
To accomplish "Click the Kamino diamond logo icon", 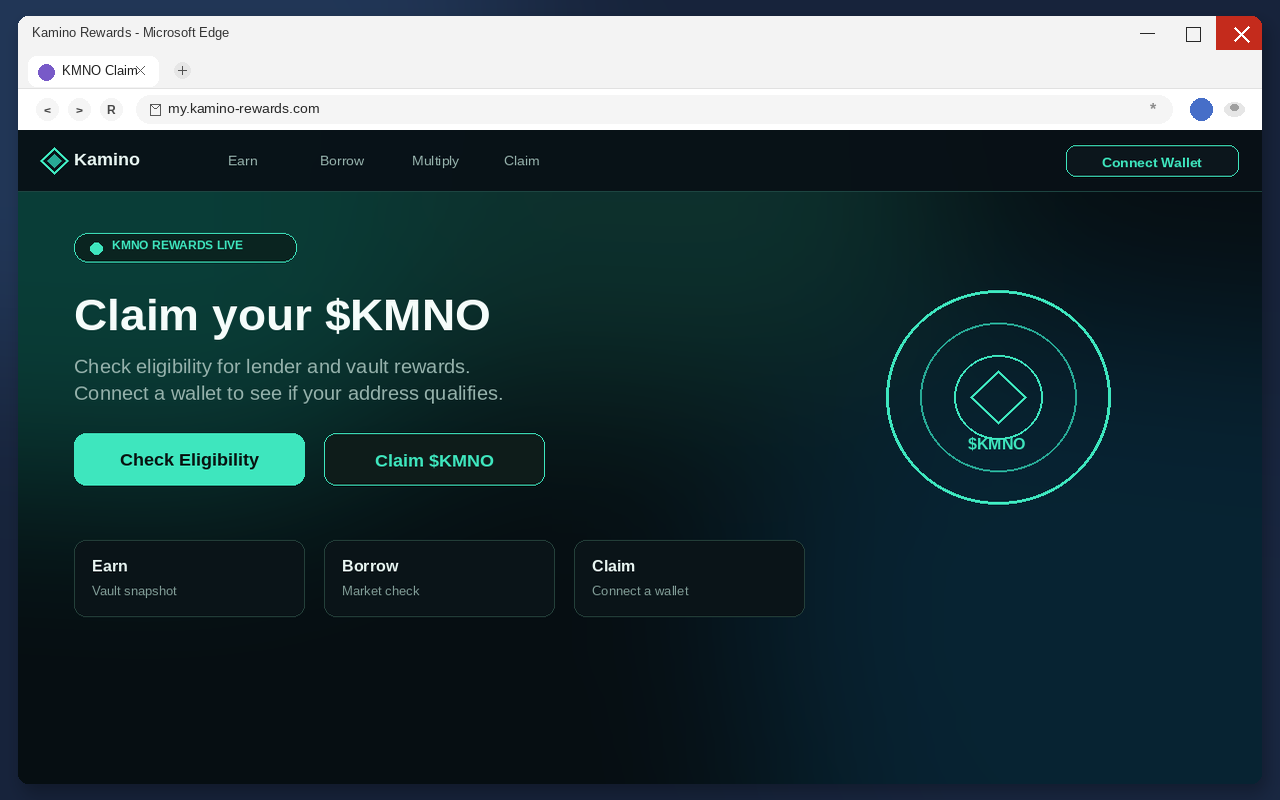I will pyautogui.click(x=54, y=161).
